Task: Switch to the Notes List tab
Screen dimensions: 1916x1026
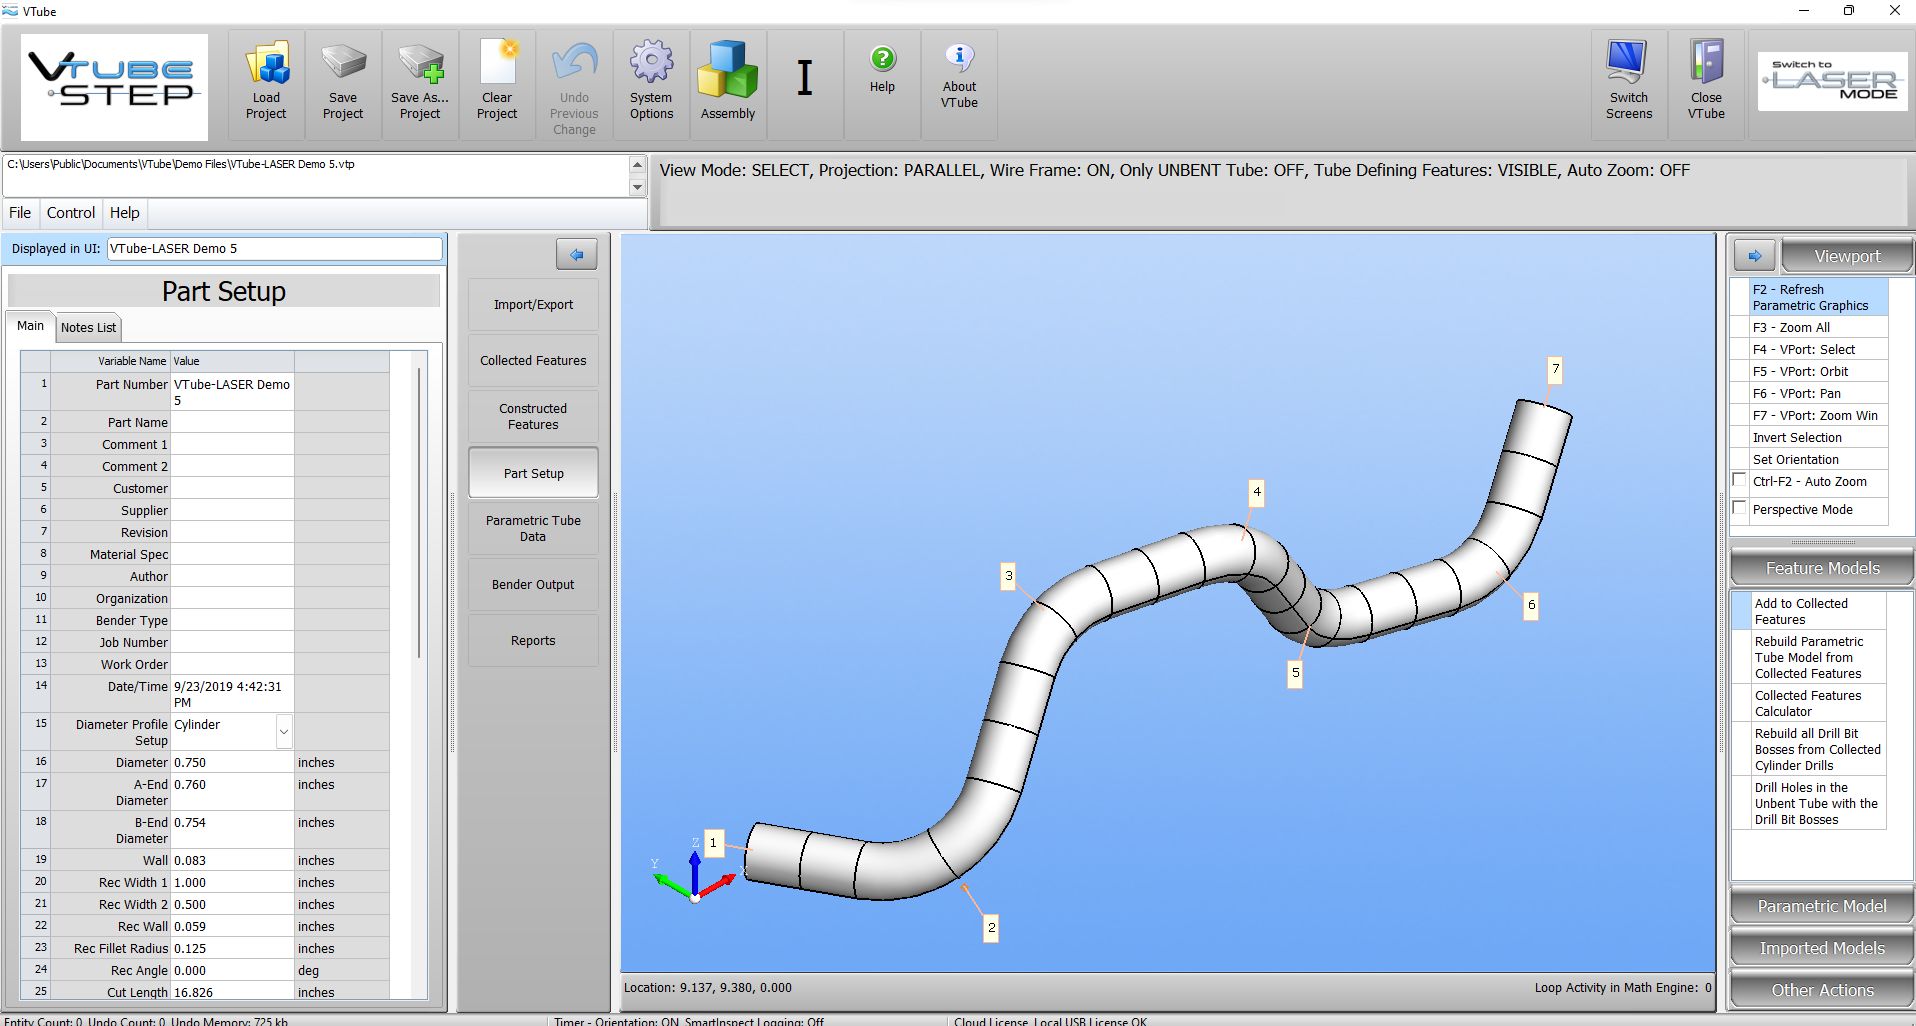Action: pyautogui.click(x=88, y=327)
